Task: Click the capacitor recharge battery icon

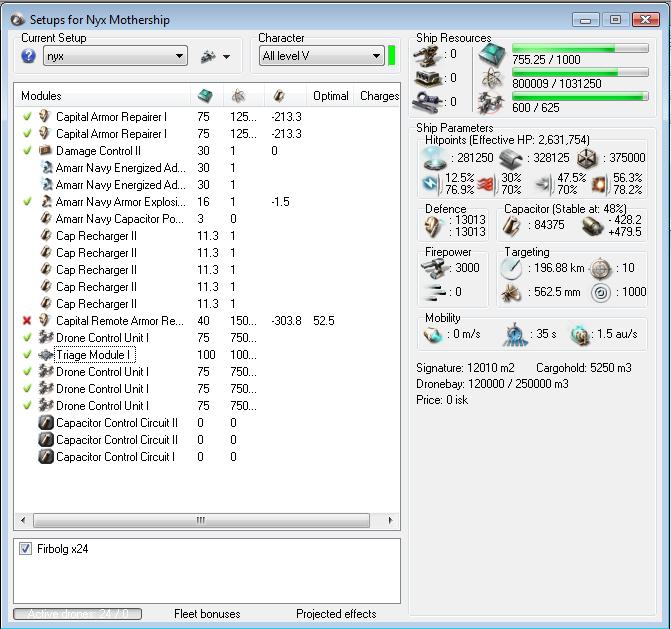Action: pos(593,225)
